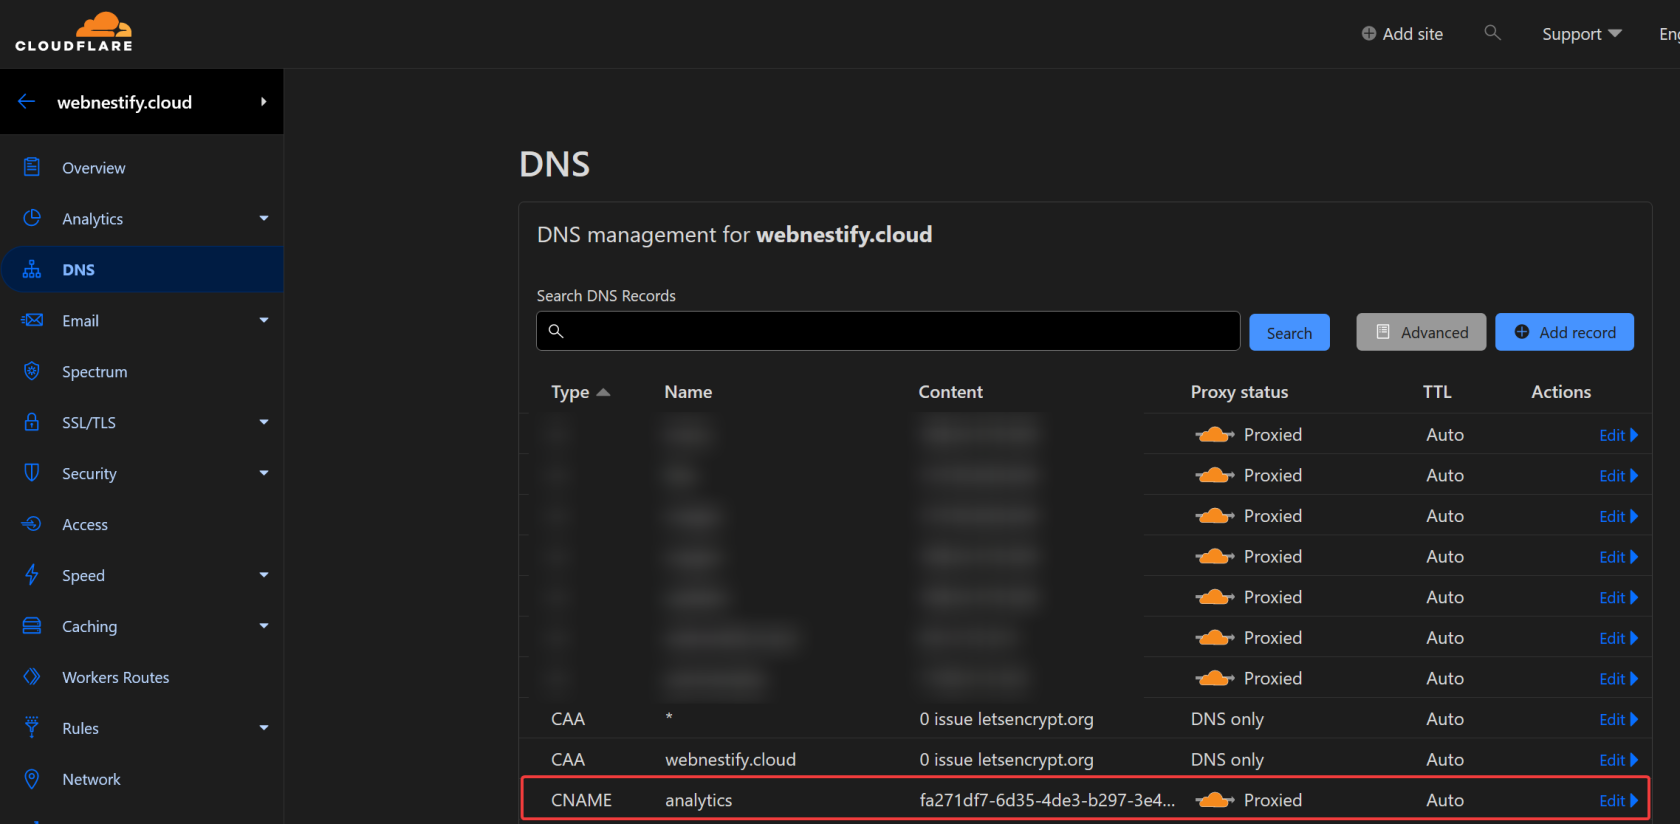Click the Content column header
The width and height of the screenshot is (1680, 824).
pos(950,392)
